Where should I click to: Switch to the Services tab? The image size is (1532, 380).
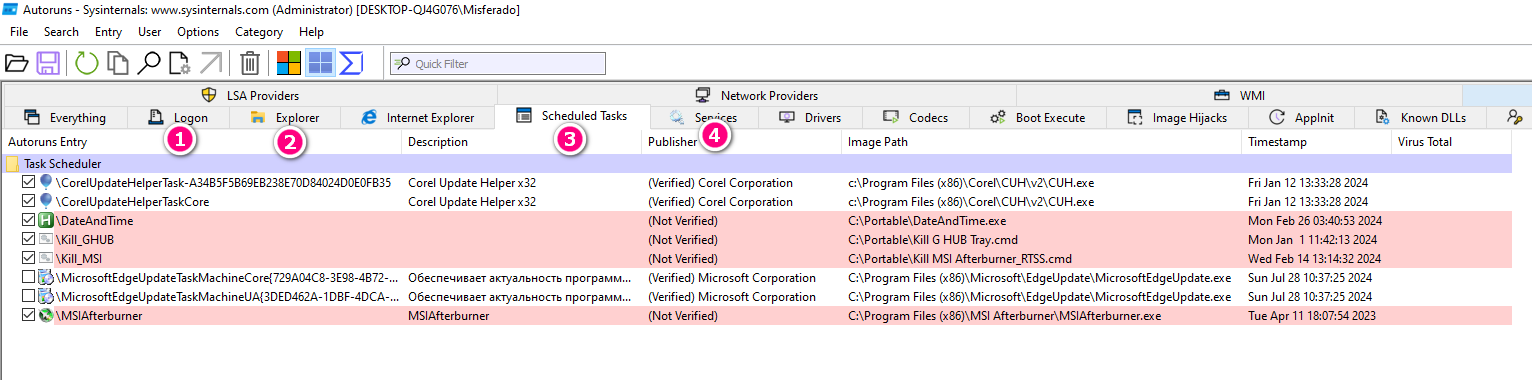tap(704, 118)
